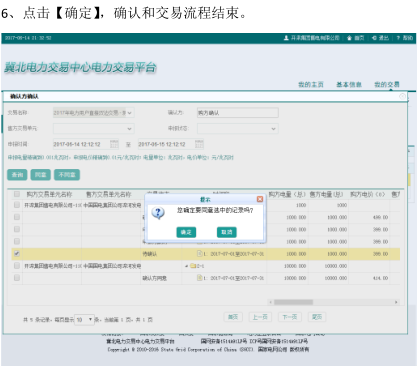Click 取消 in the prompt dialog
Image resolution: width=418 pixels, height=368 pixels.
point(227,232)
